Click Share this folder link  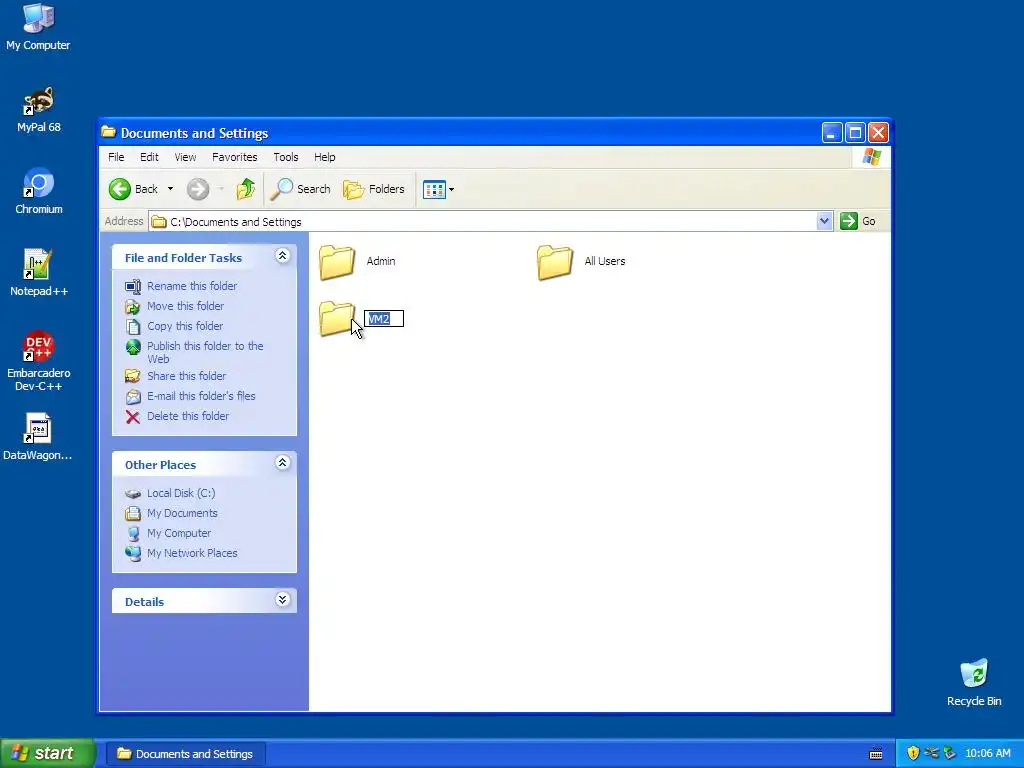186,376
